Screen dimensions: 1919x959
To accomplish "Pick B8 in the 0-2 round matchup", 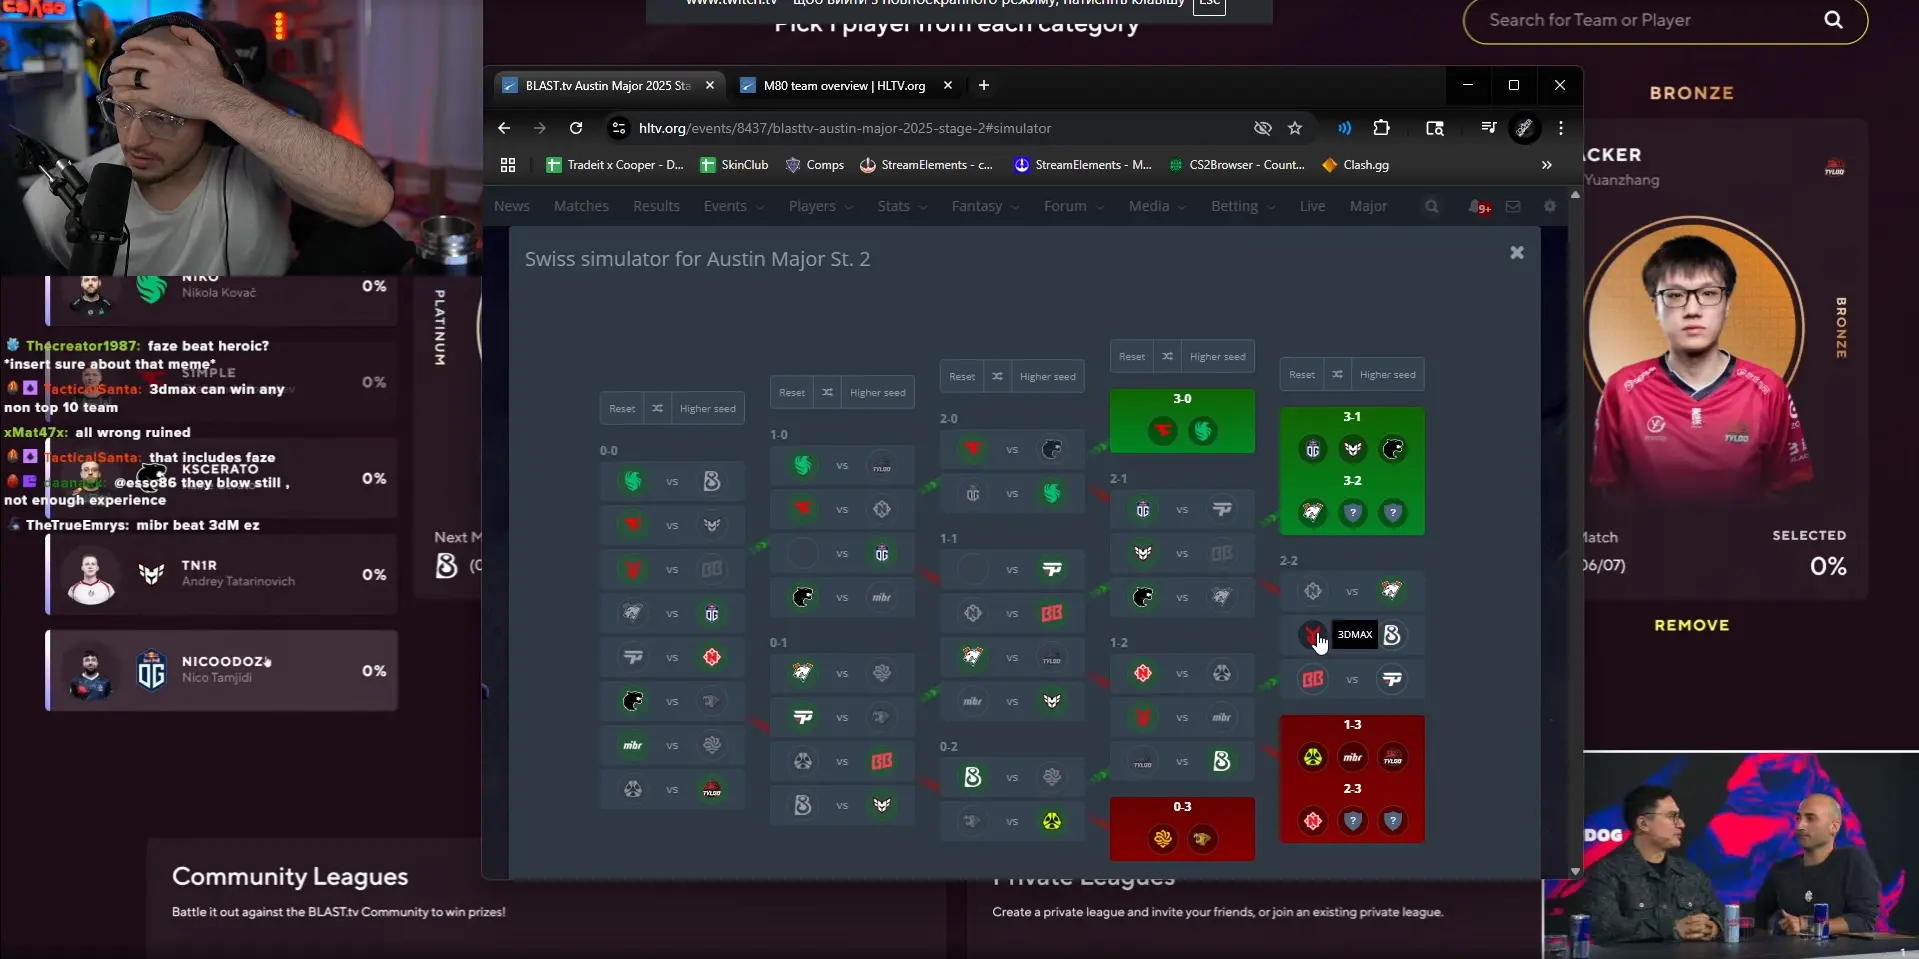I will pyautogui.click(x=973, y=777).
